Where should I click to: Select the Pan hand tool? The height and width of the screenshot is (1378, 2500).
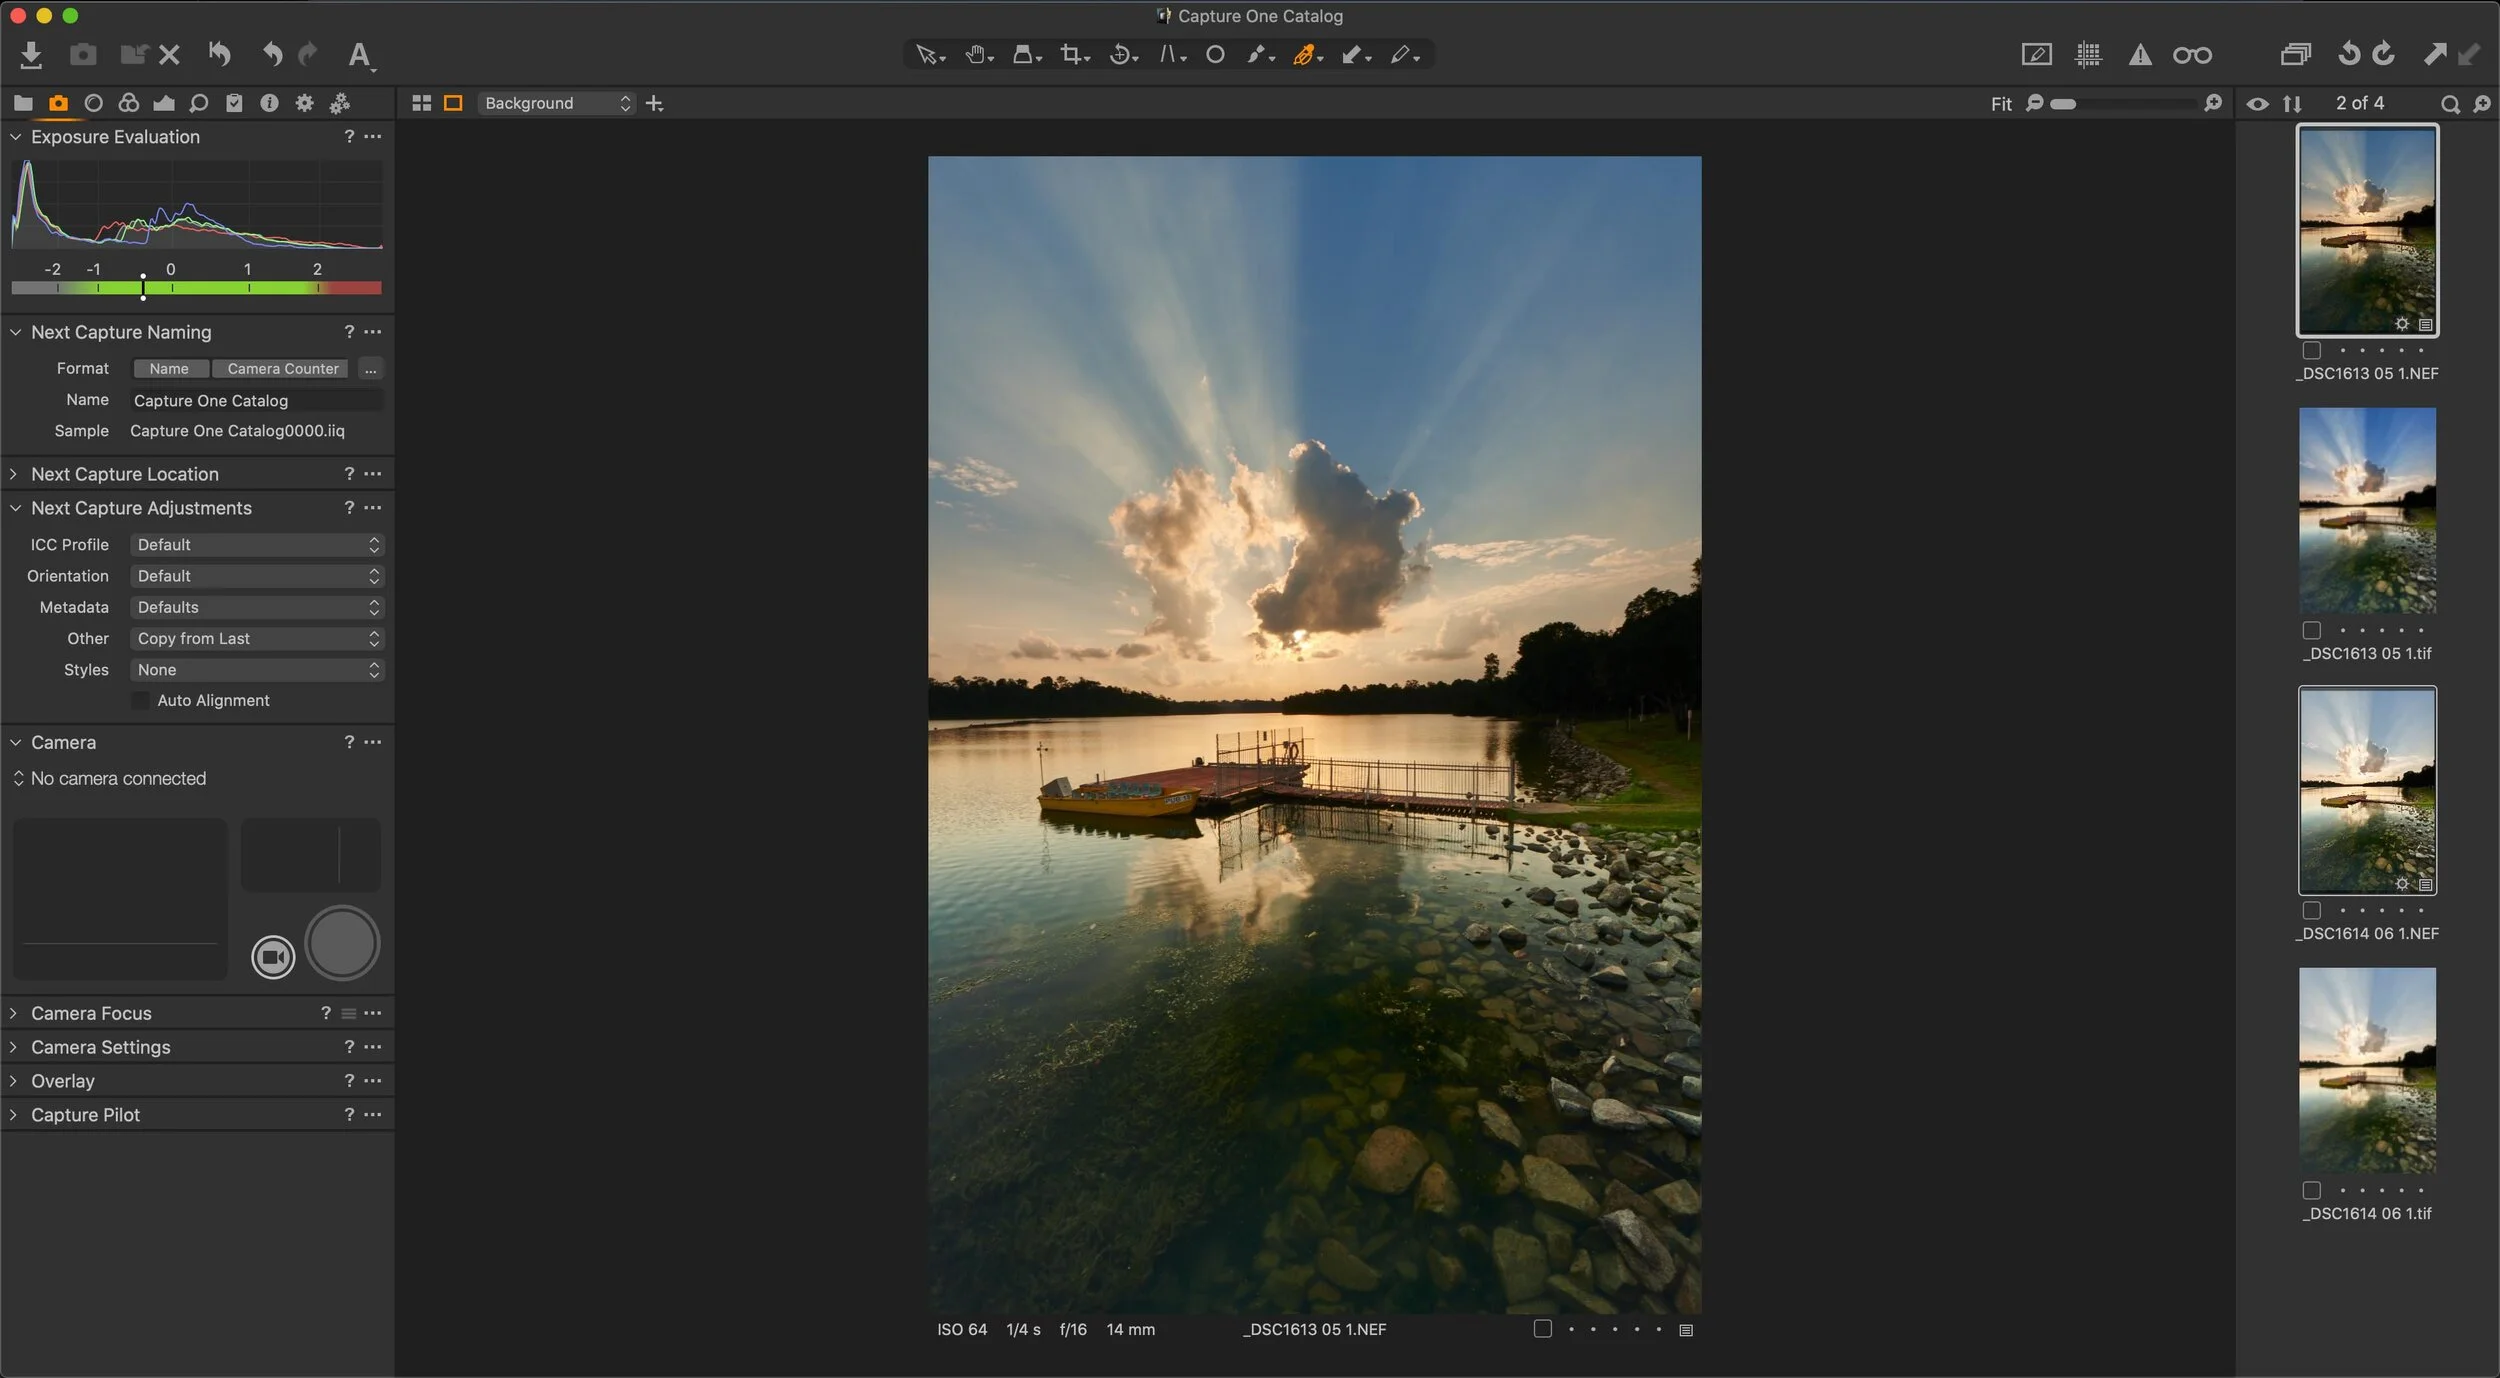tap(975, 55)
